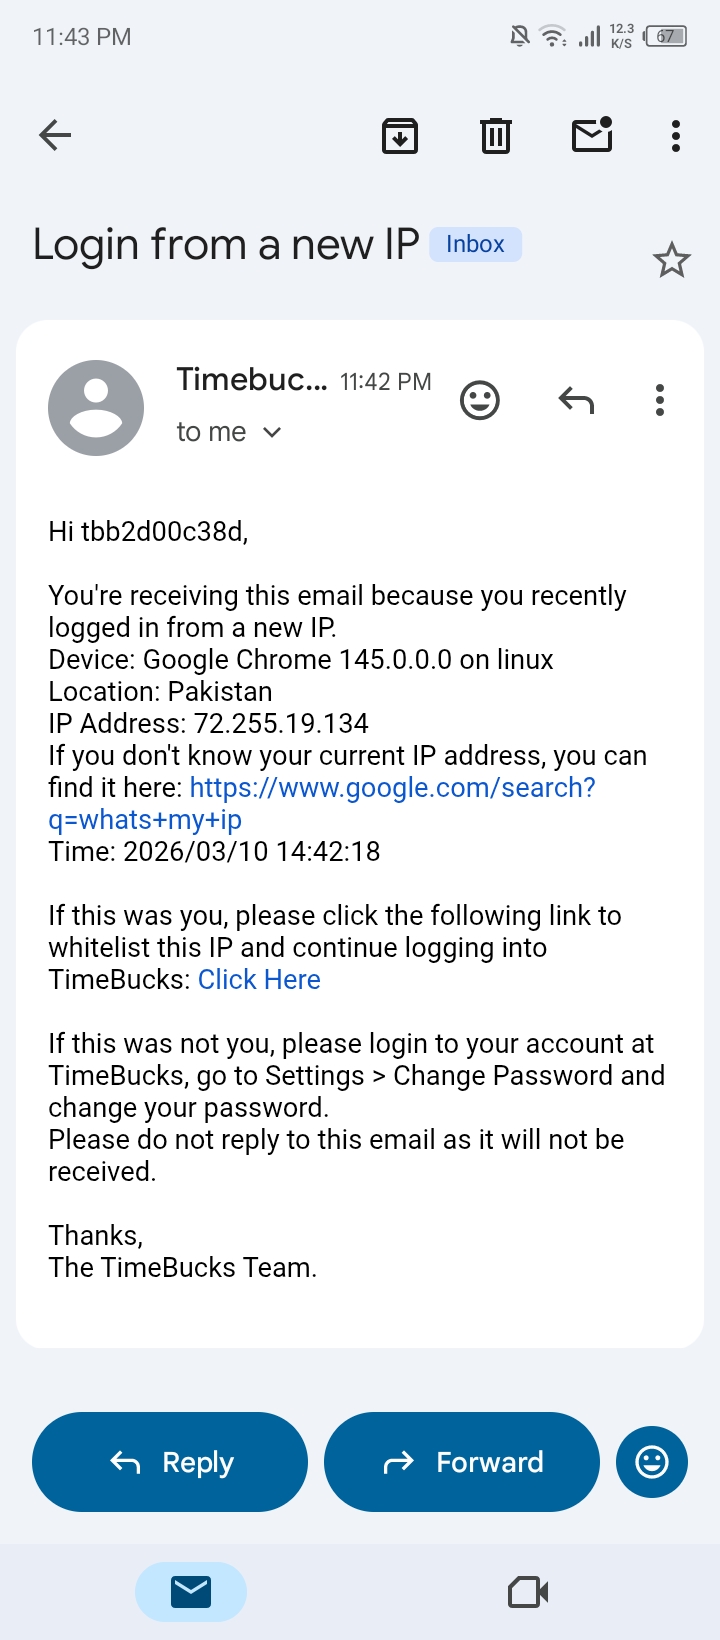Tap the Inbox label chip
Screen dimensions: 720x1640
point(475,244)
